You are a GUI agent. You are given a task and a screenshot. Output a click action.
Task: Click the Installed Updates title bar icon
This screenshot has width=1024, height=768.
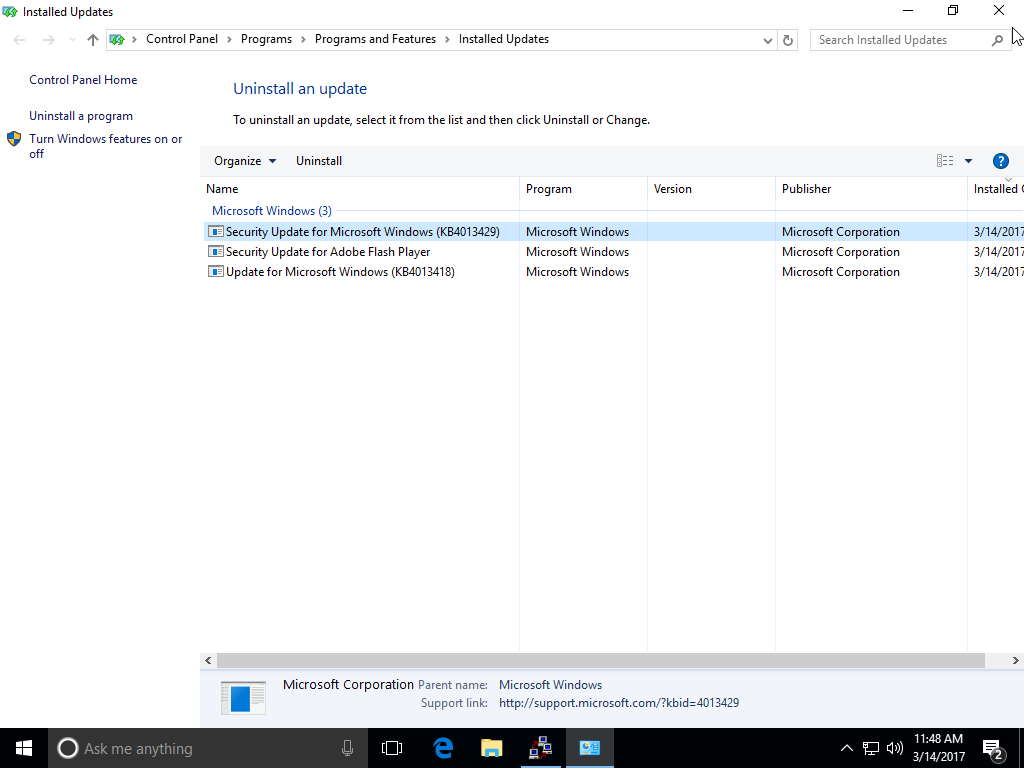10,12
